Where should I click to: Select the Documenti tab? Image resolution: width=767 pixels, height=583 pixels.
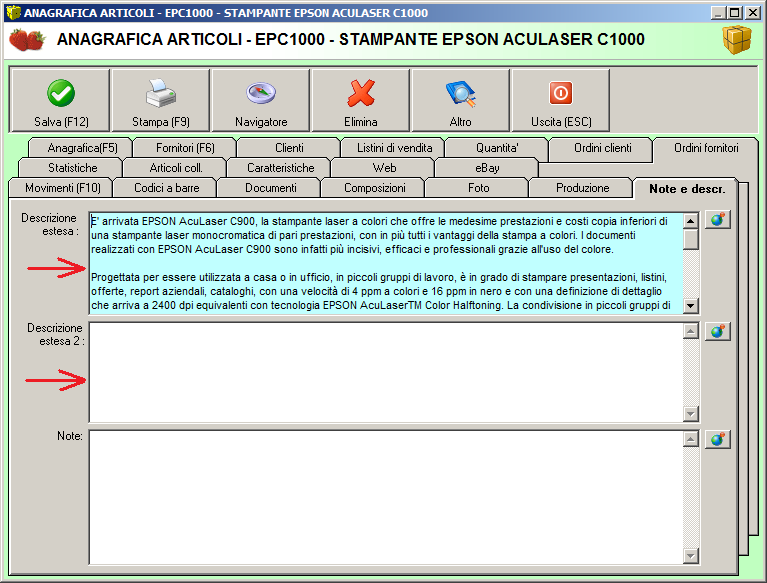point(271,188)
